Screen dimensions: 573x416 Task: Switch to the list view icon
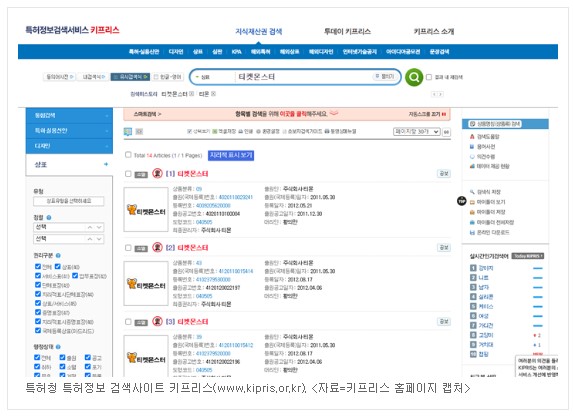(128, 132)
